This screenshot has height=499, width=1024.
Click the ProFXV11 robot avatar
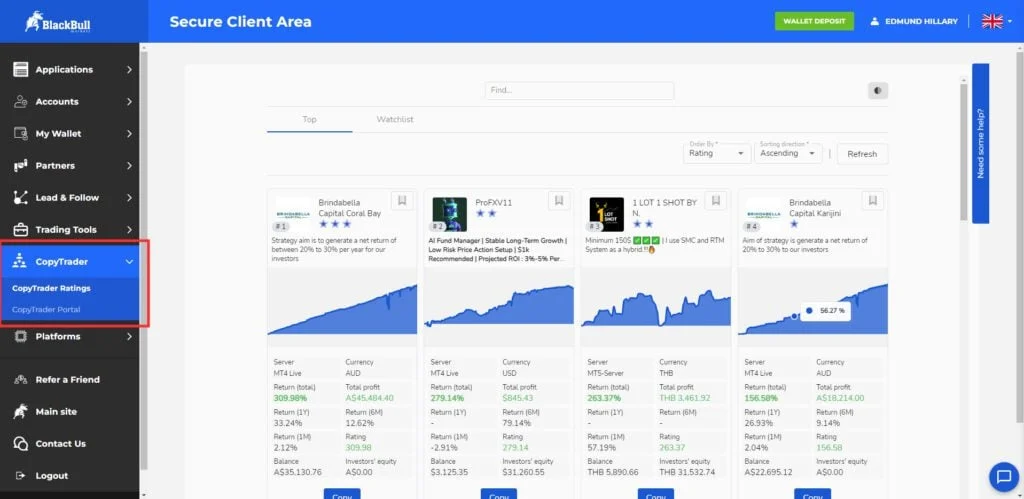click(x=449, y=214)
